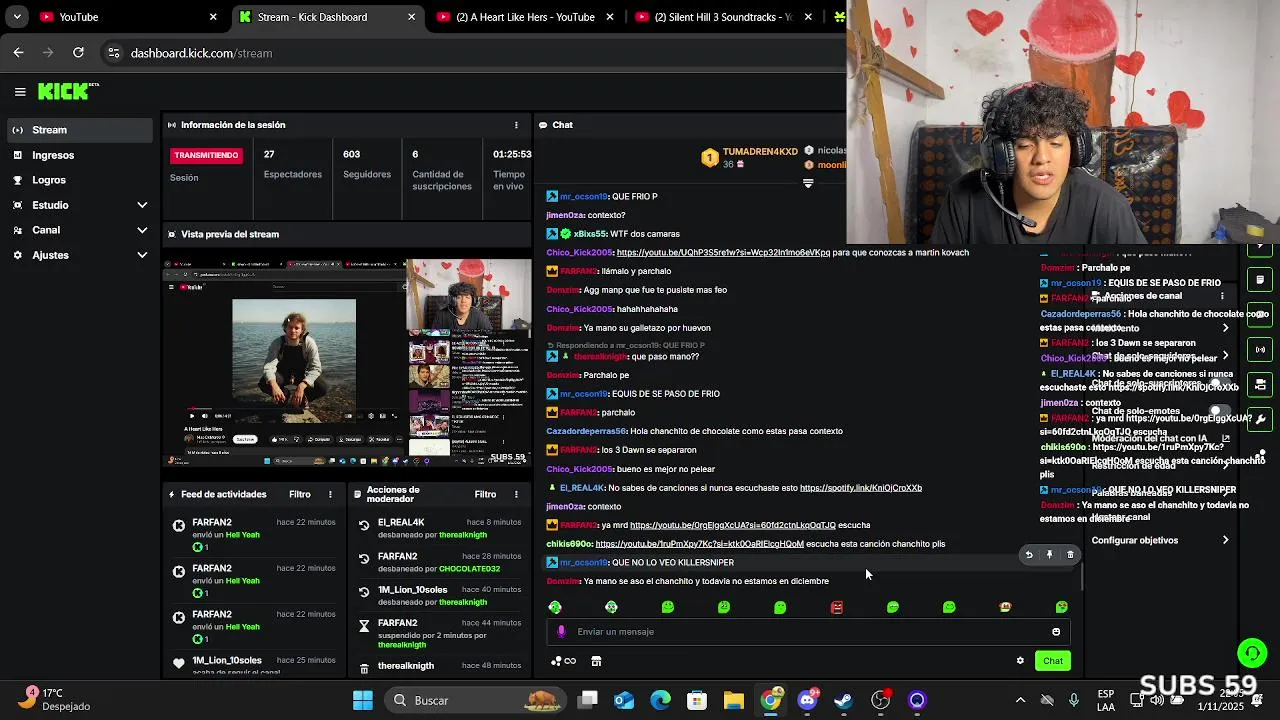Screen dimensions: 1280x720
Task: Reload the dashboard page
Action: (x=78, y=53)
